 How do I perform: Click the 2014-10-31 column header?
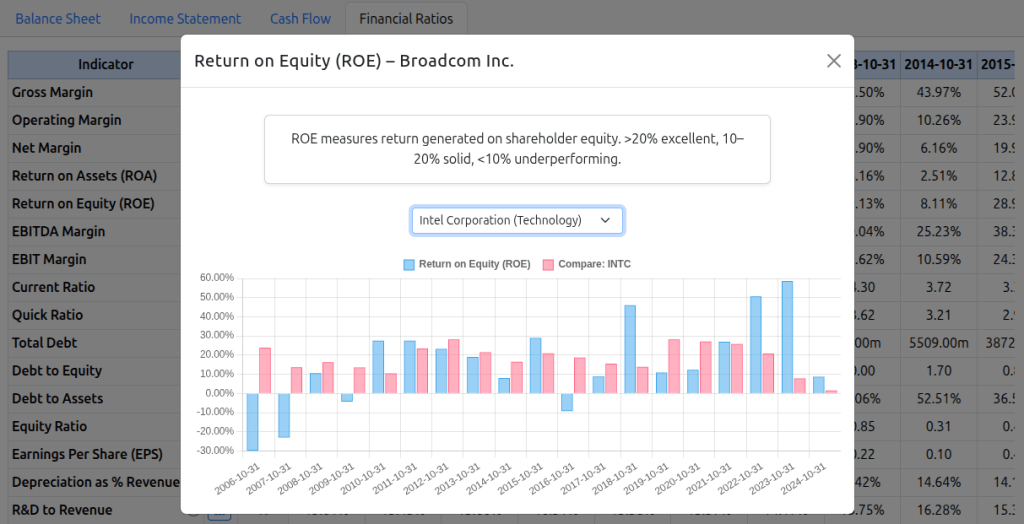coord(938,64)
